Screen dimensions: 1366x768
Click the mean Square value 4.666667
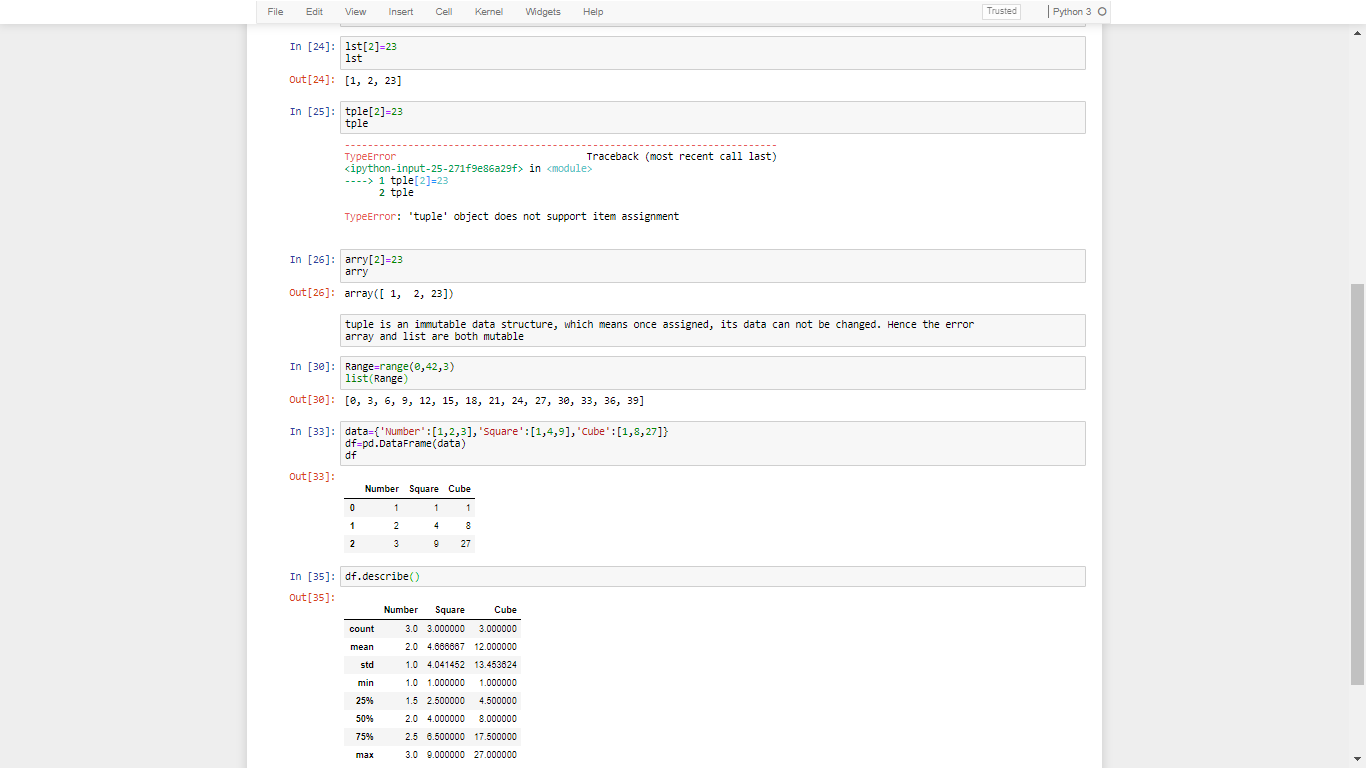446,647
